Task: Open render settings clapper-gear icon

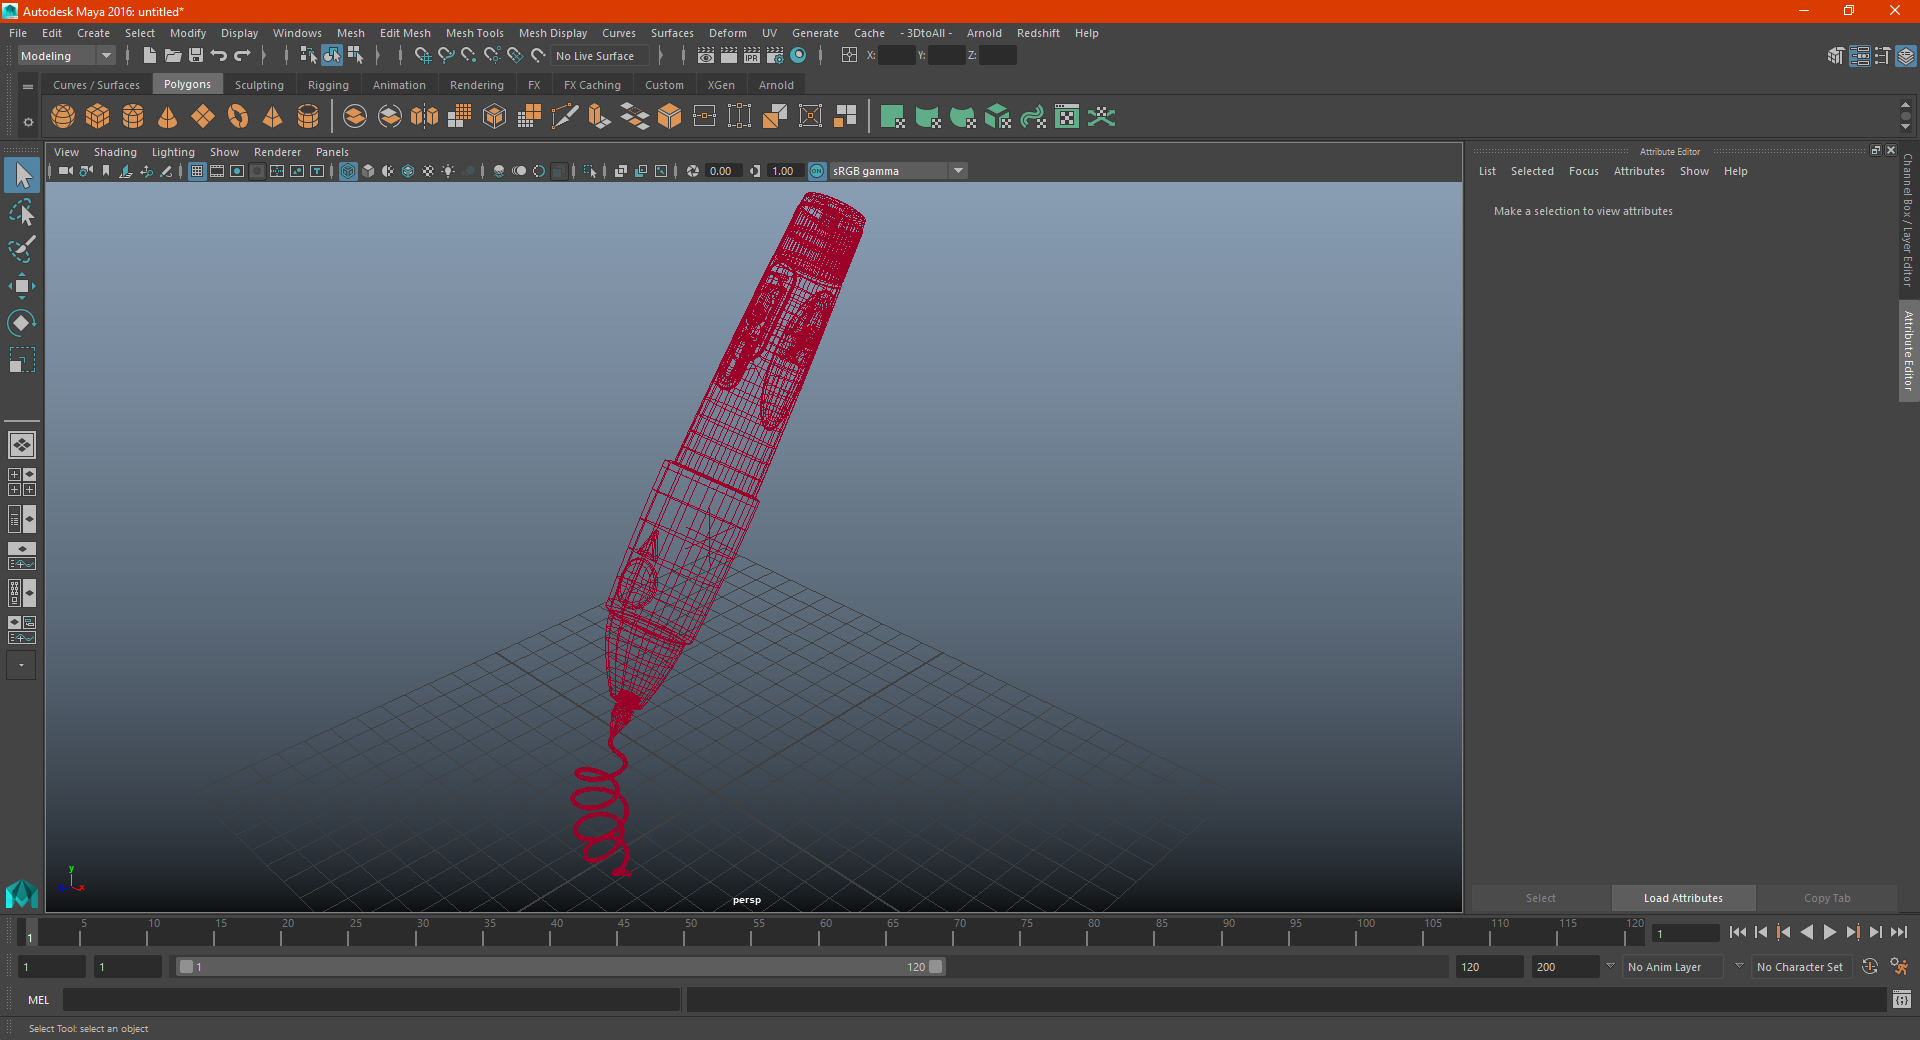Action: coord(775,56)
